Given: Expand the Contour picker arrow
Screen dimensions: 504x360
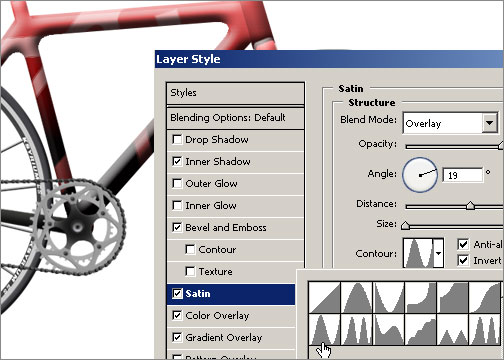Looking at the screenshot, I should [438, 253].
